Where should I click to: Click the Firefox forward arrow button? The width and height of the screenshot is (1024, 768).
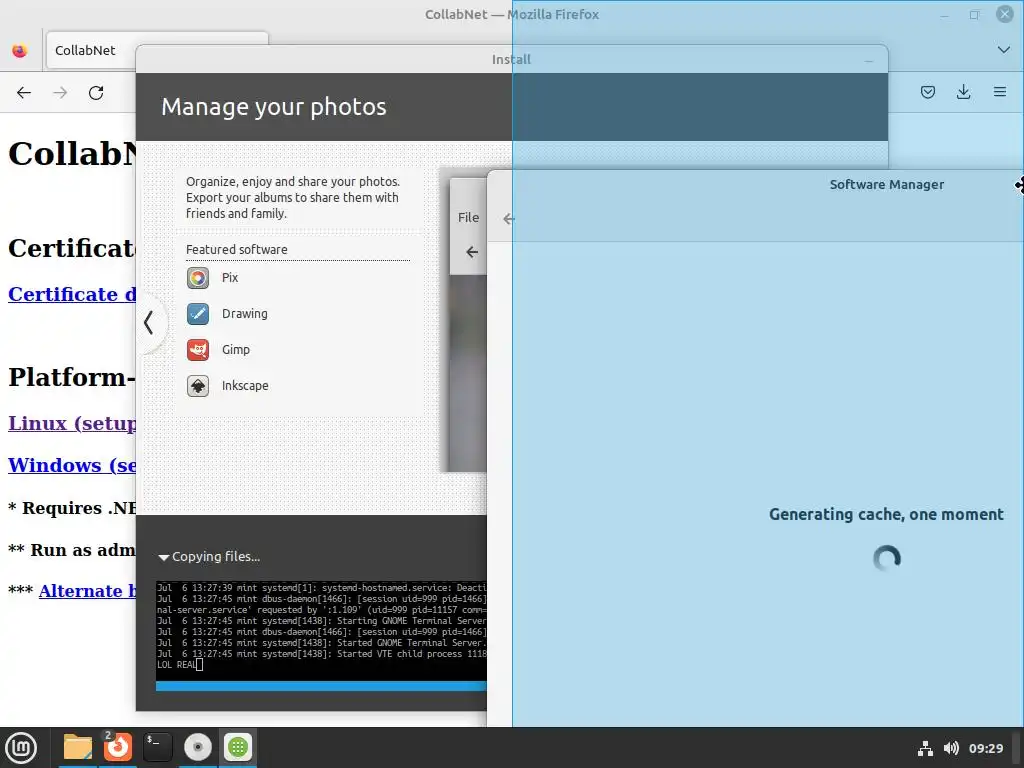coord(60,93)
